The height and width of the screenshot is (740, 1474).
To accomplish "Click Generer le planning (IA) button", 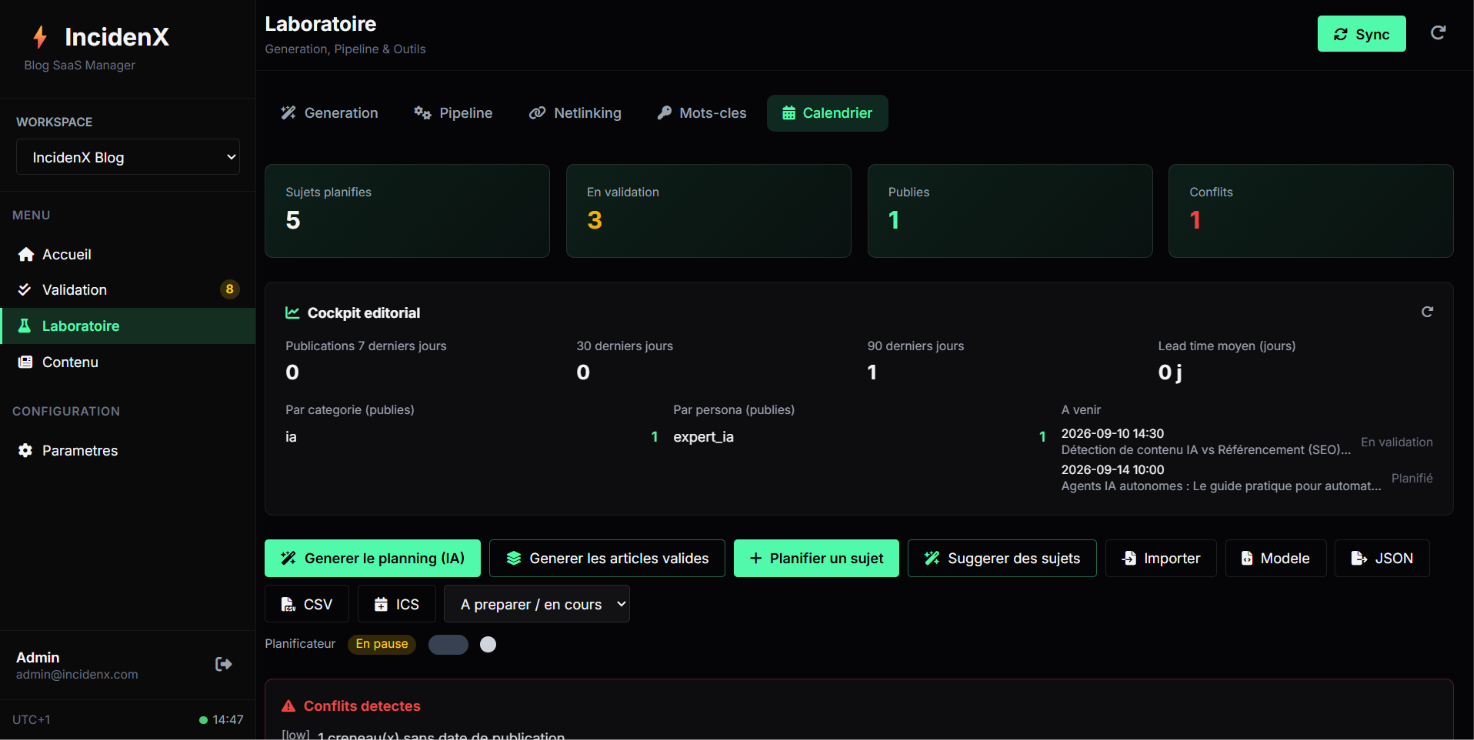I will [x=372, y=558].
